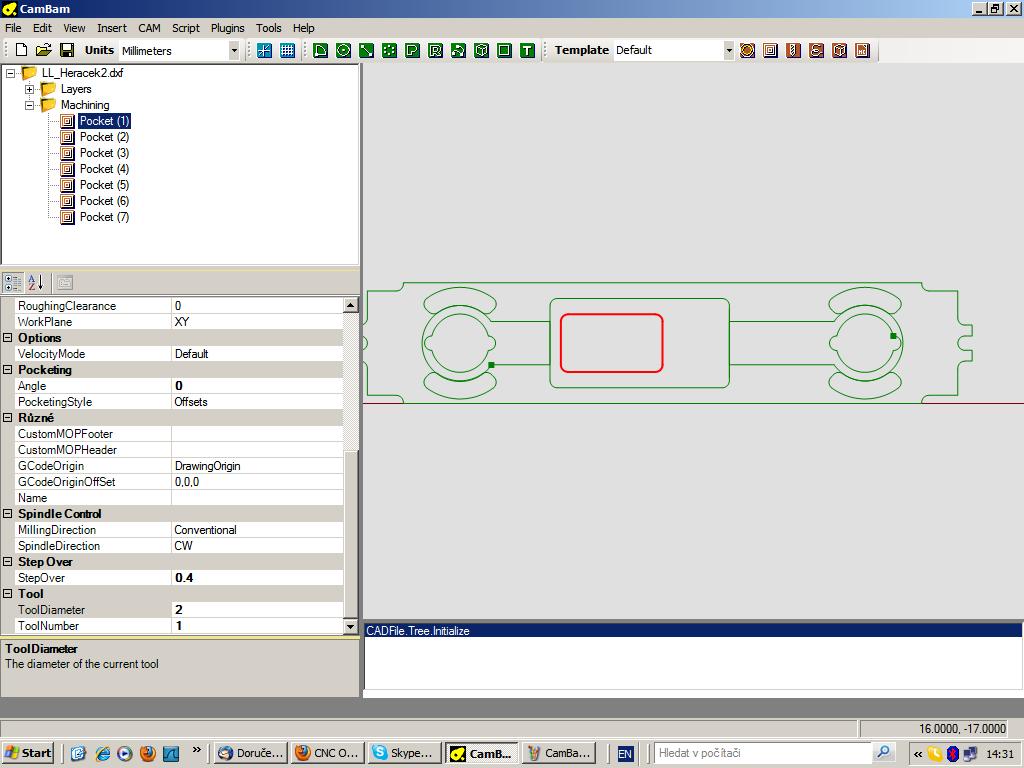Click the Save file icon
The height and width of the screenshot is (768, 1024).
67,50
